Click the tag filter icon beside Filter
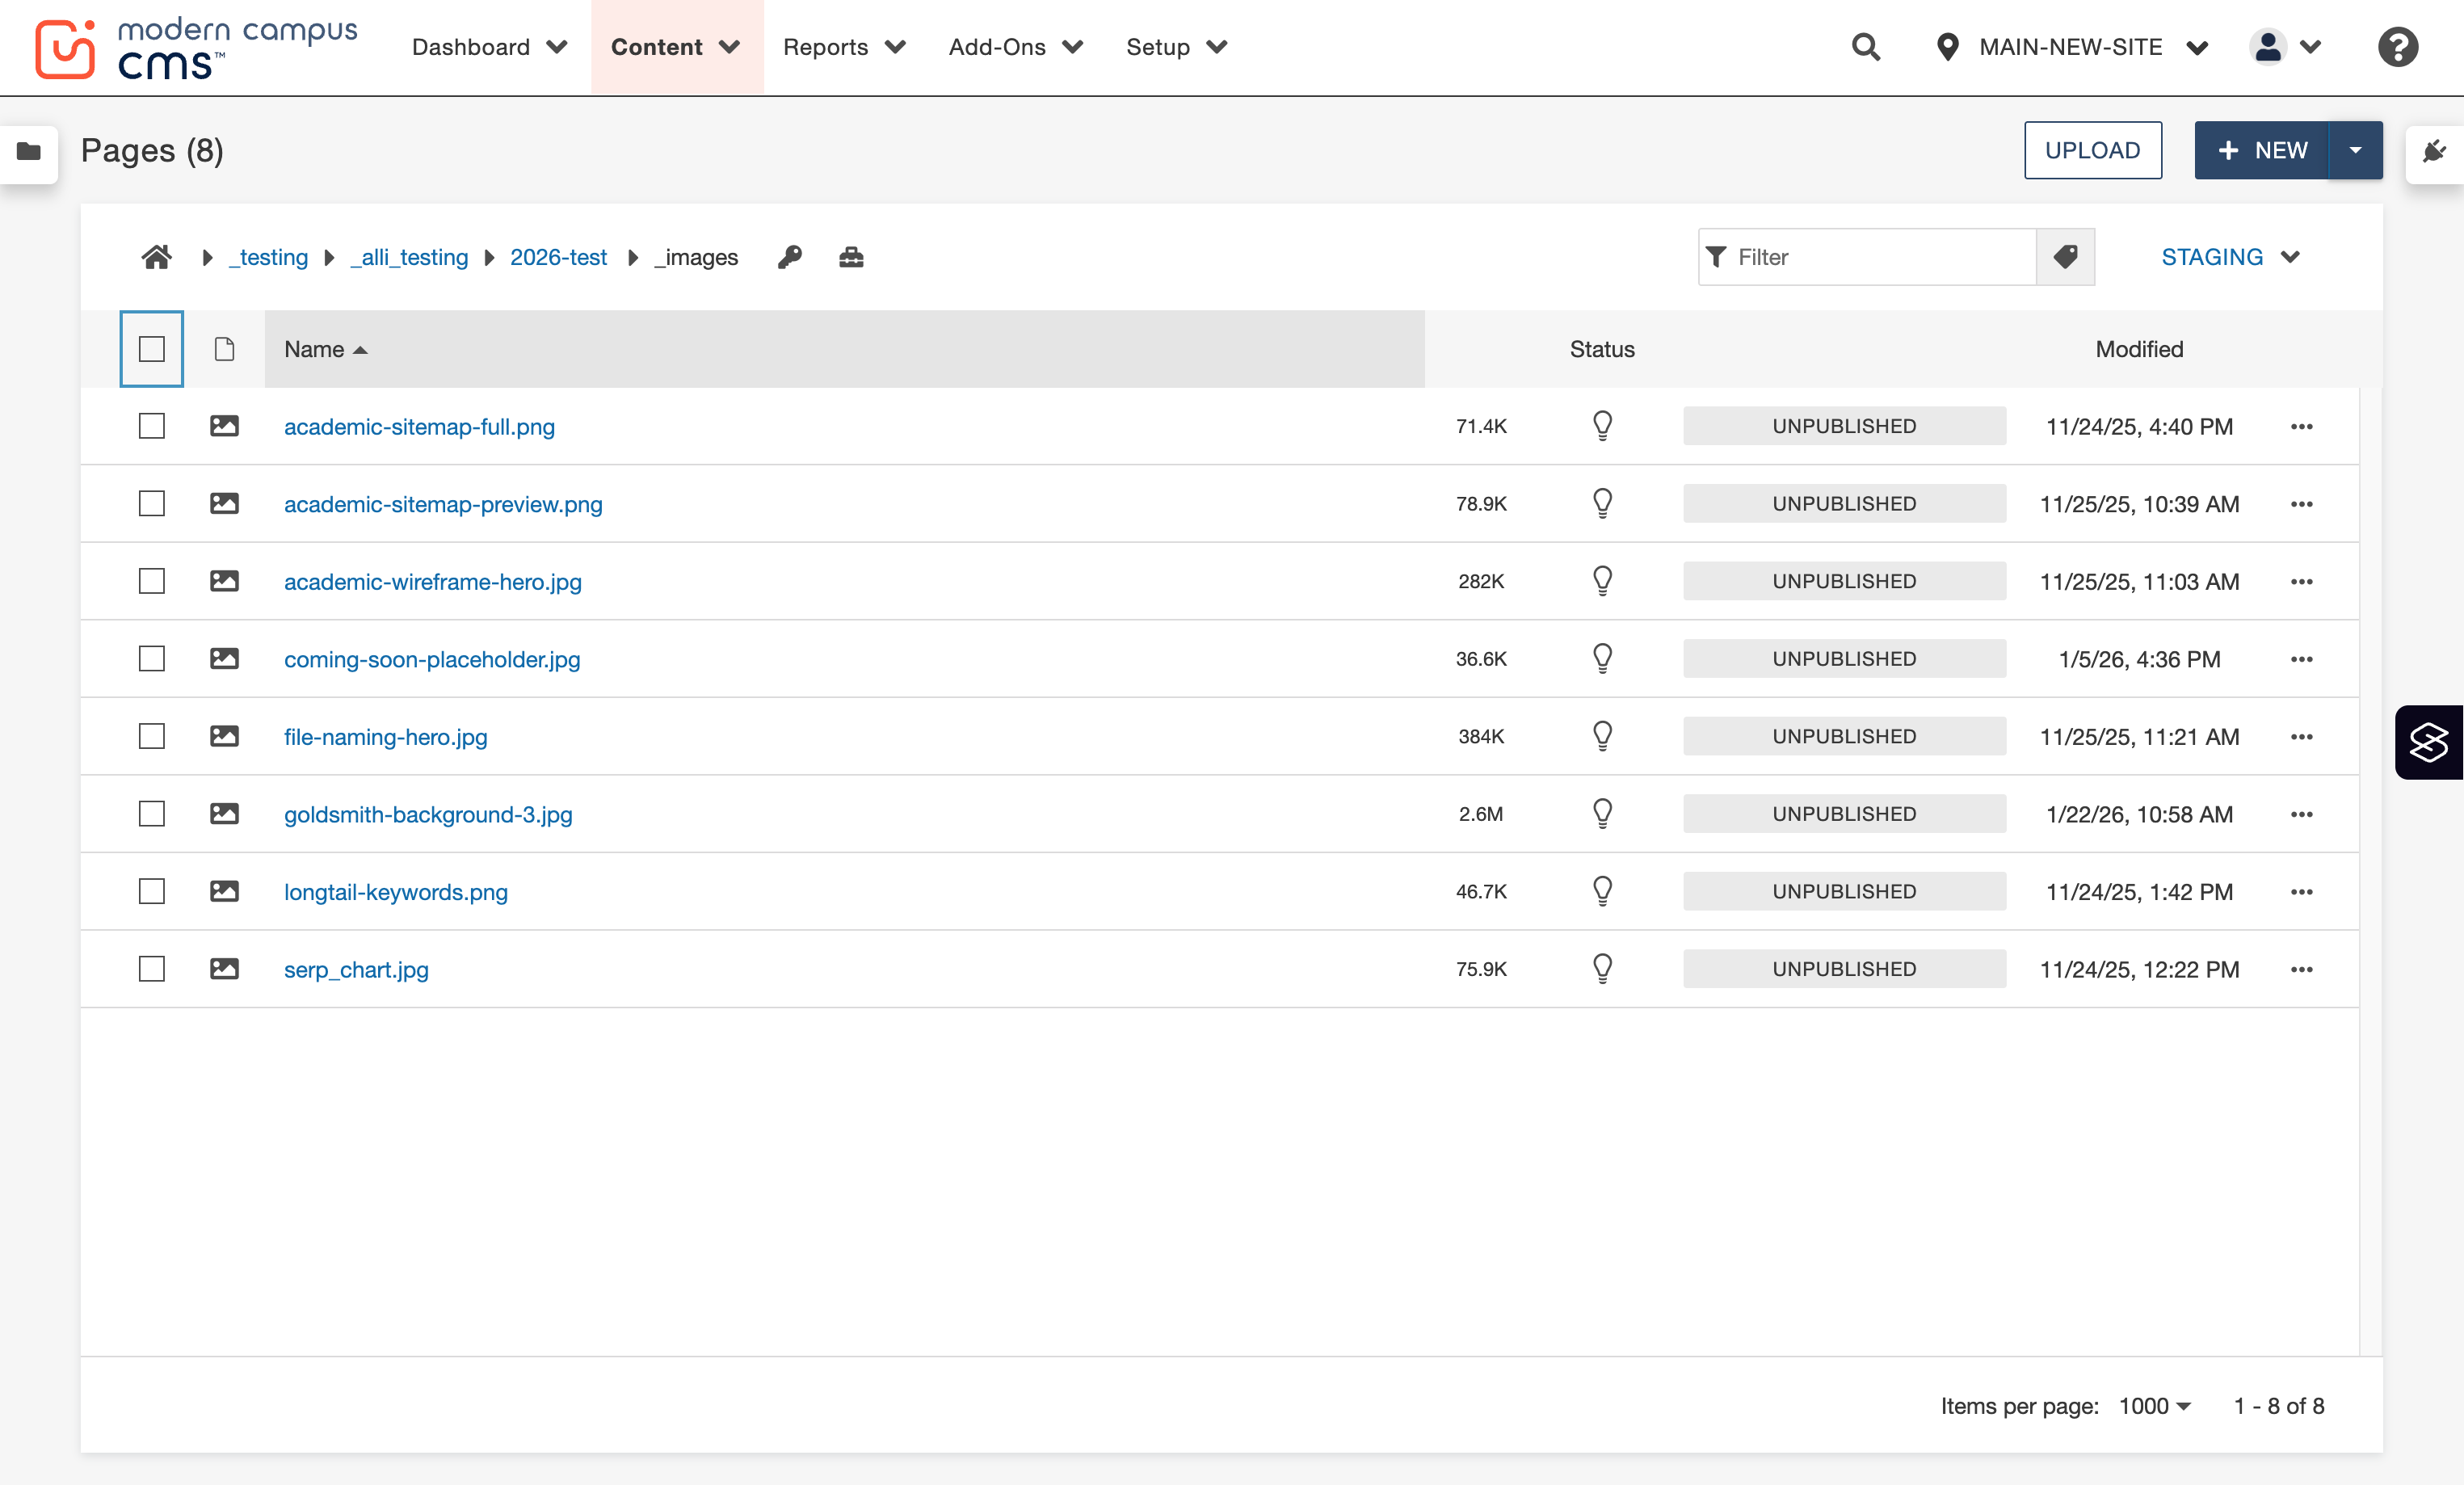This screenshot has width=2464, height=1485. pyautogui.click(x=2066, y=257)
